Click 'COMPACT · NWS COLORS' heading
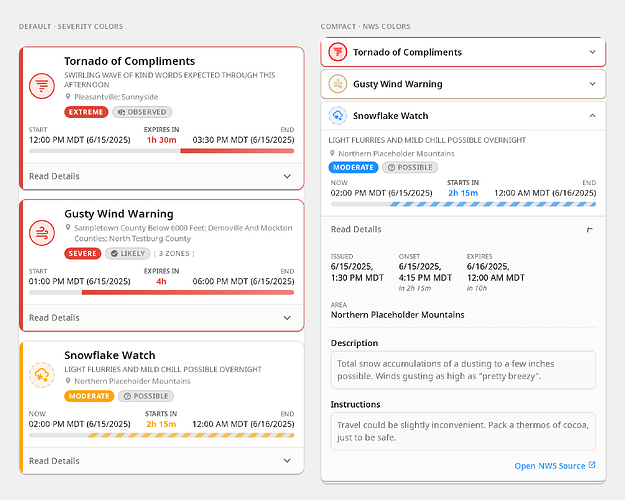Image resolution: width=625 pixels, height=500 pixels. click(366, 26)
